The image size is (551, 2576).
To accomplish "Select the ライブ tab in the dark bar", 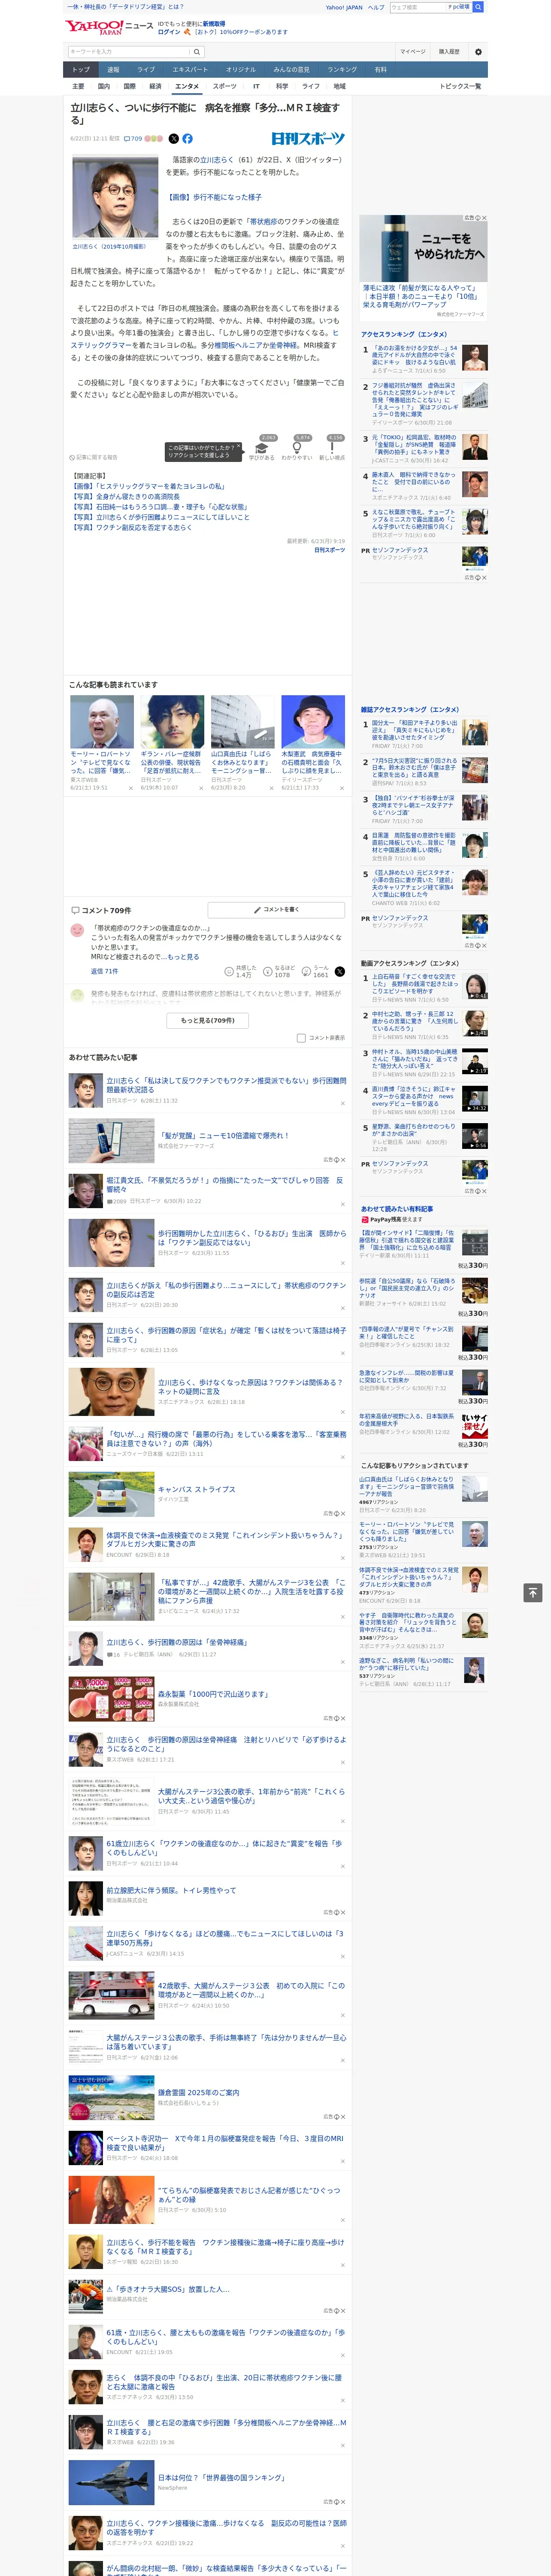I will (x=146, y=70).
